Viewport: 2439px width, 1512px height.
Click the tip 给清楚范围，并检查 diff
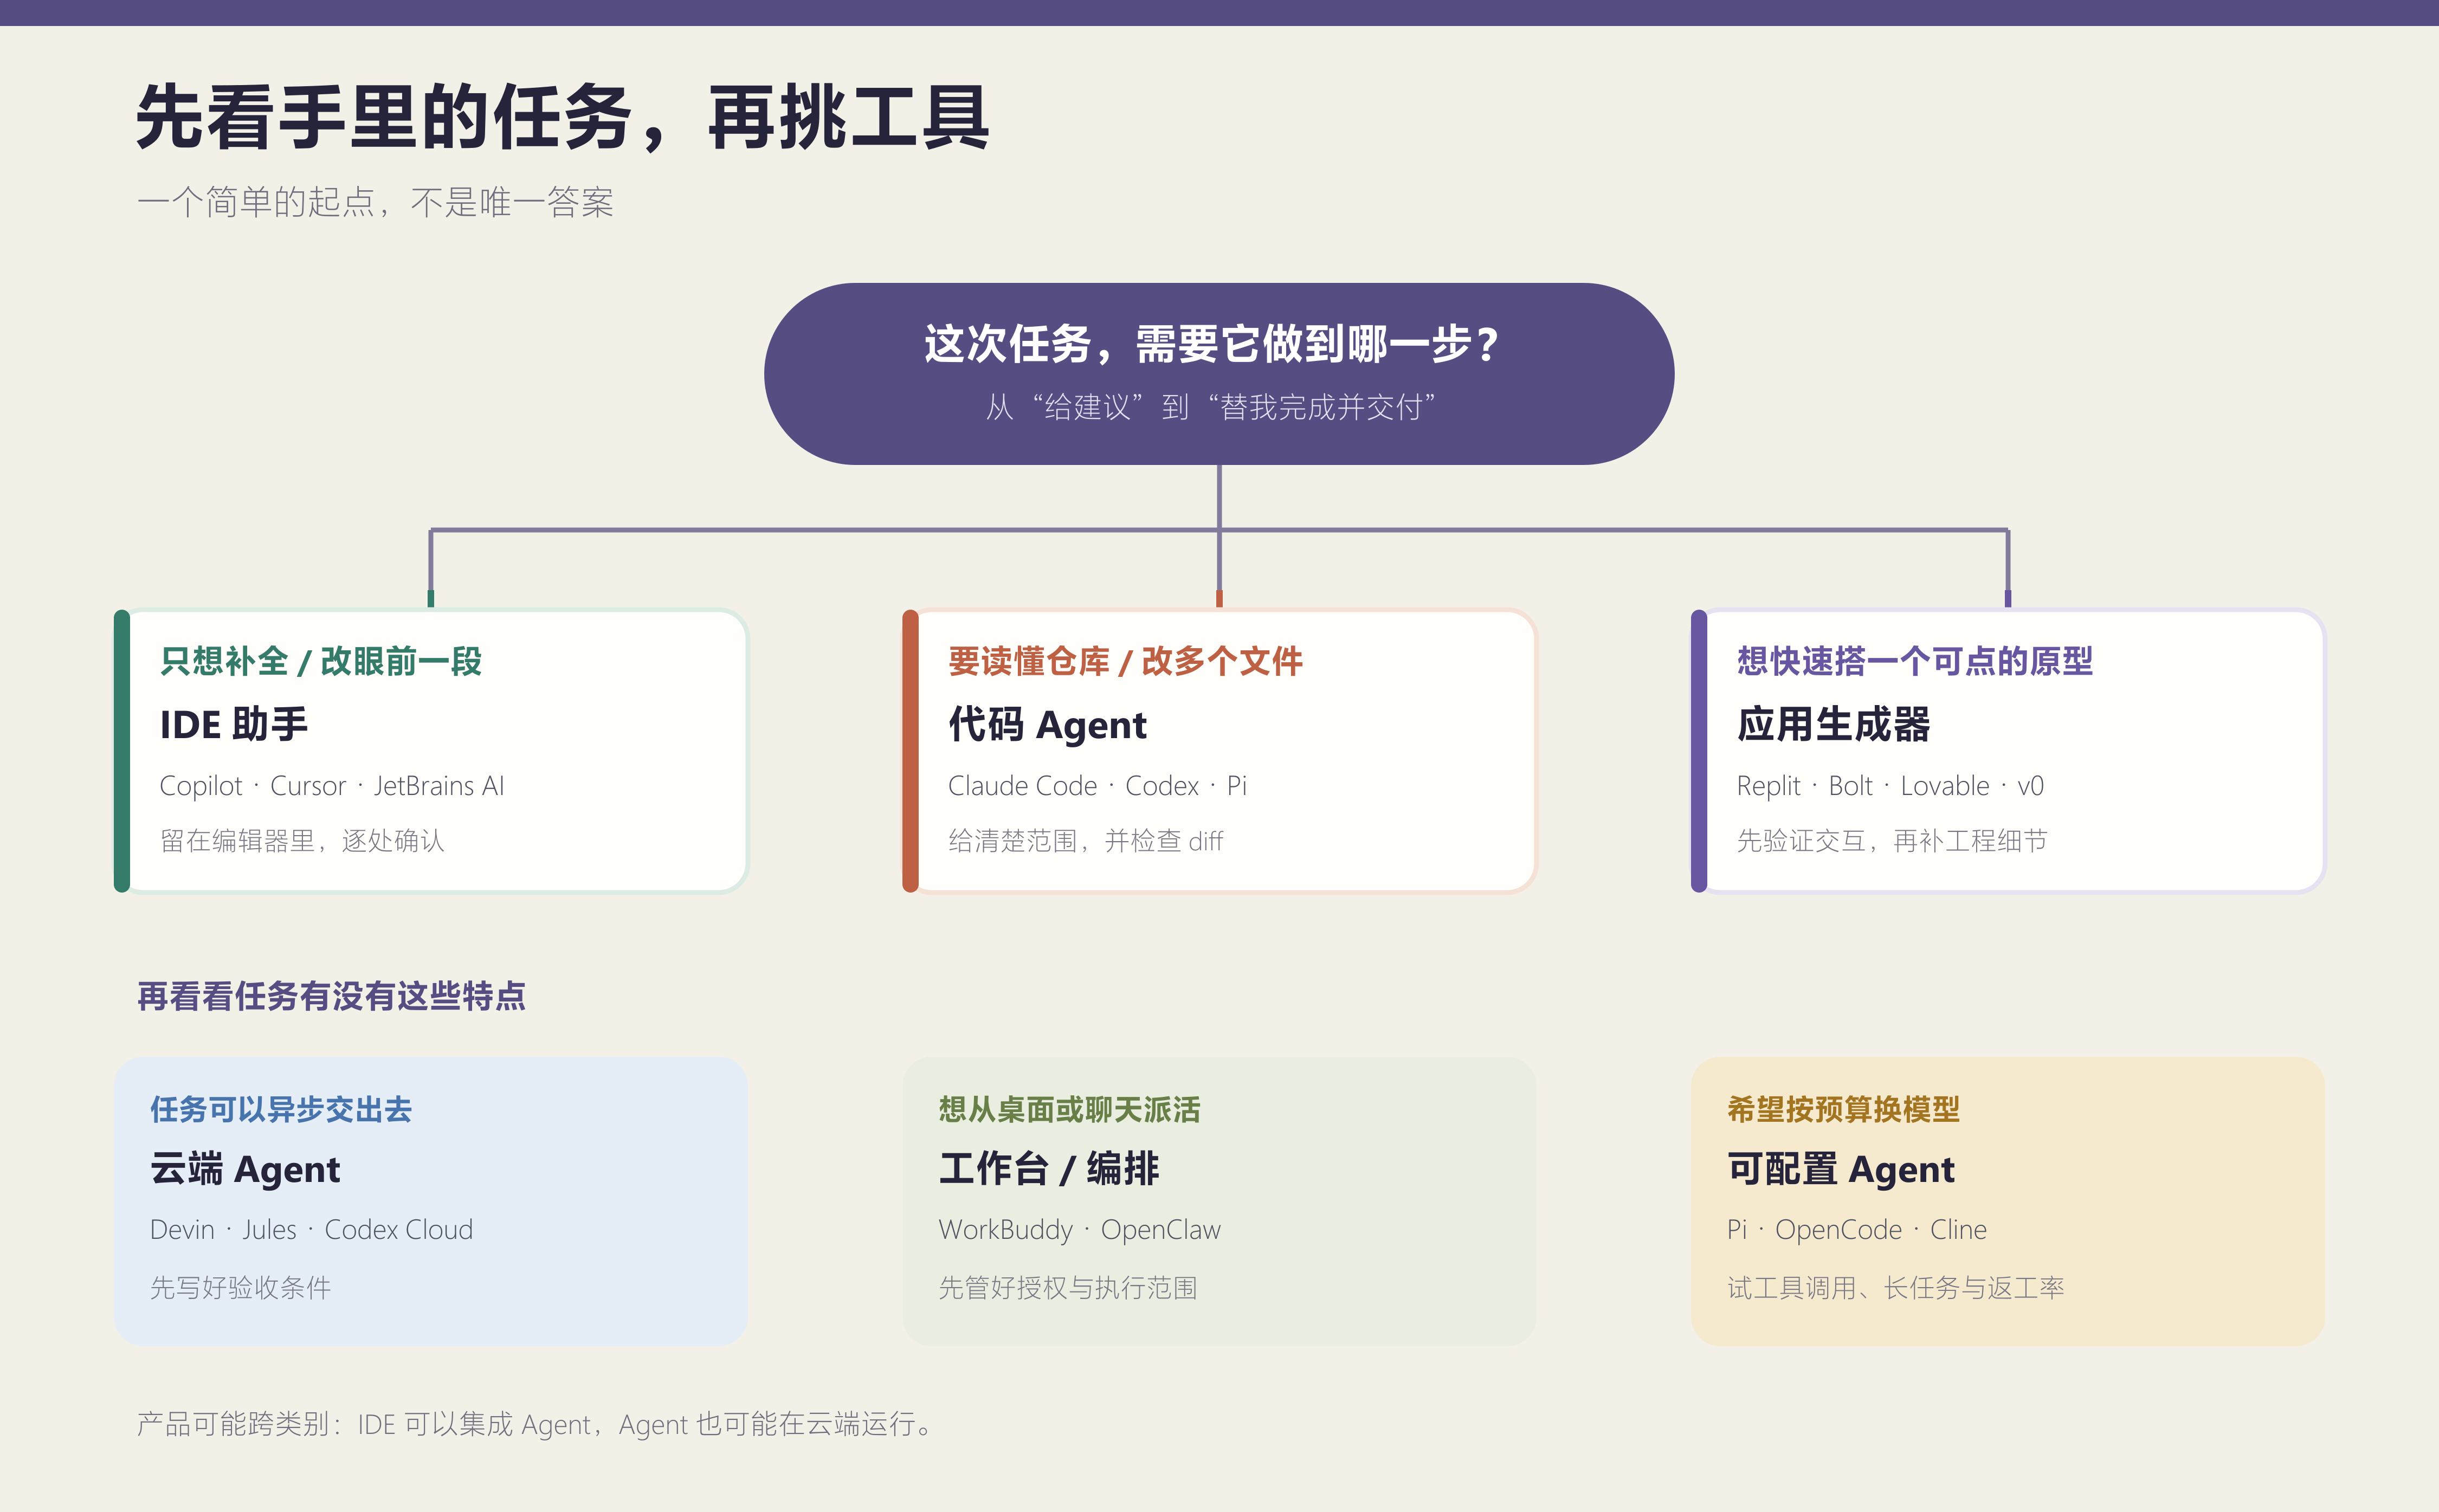[1085, 841]
